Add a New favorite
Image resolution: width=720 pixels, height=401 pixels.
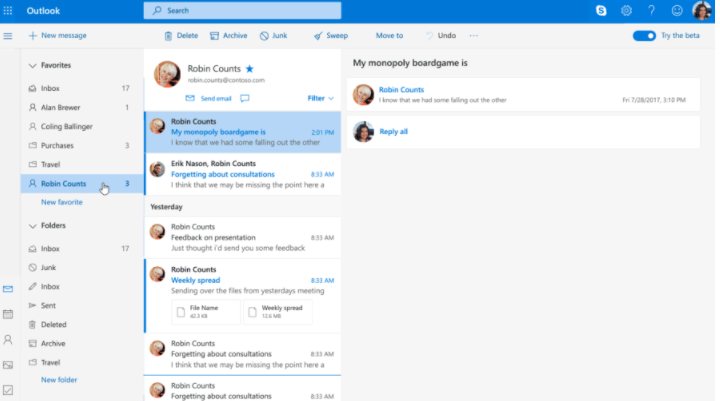coord(62,202)
